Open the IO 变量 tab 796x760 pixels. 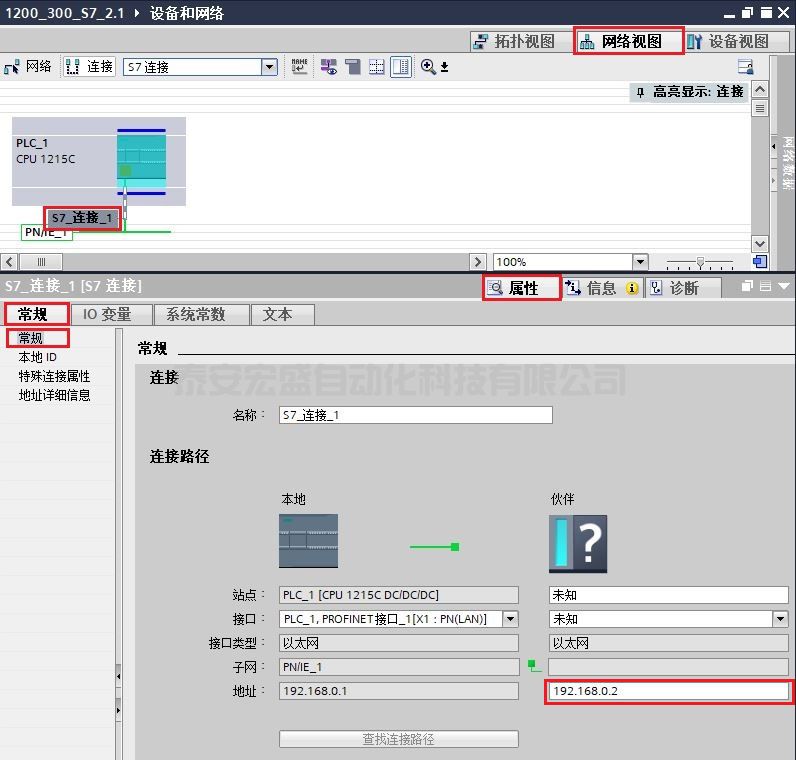[x=107, y=314]
